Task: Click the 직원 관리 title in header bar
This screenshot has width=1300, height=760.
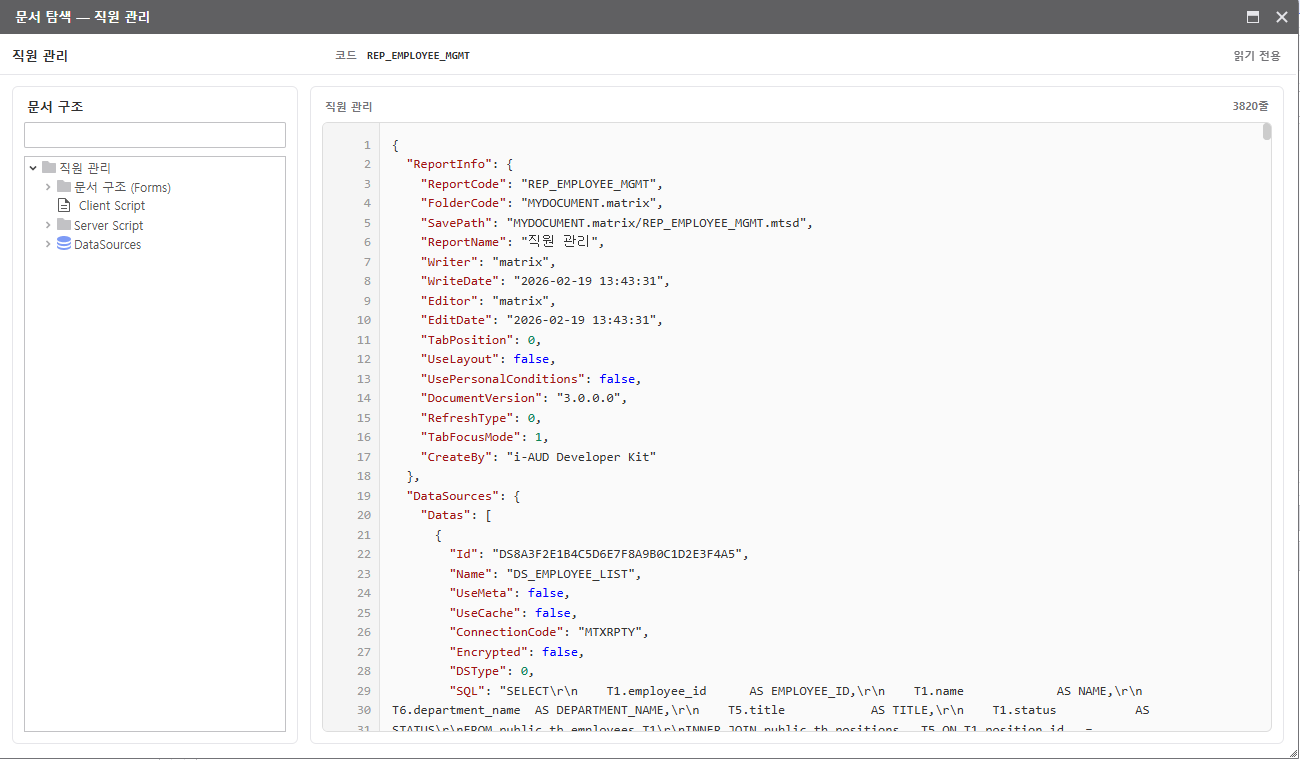Action: pos(40,56)
